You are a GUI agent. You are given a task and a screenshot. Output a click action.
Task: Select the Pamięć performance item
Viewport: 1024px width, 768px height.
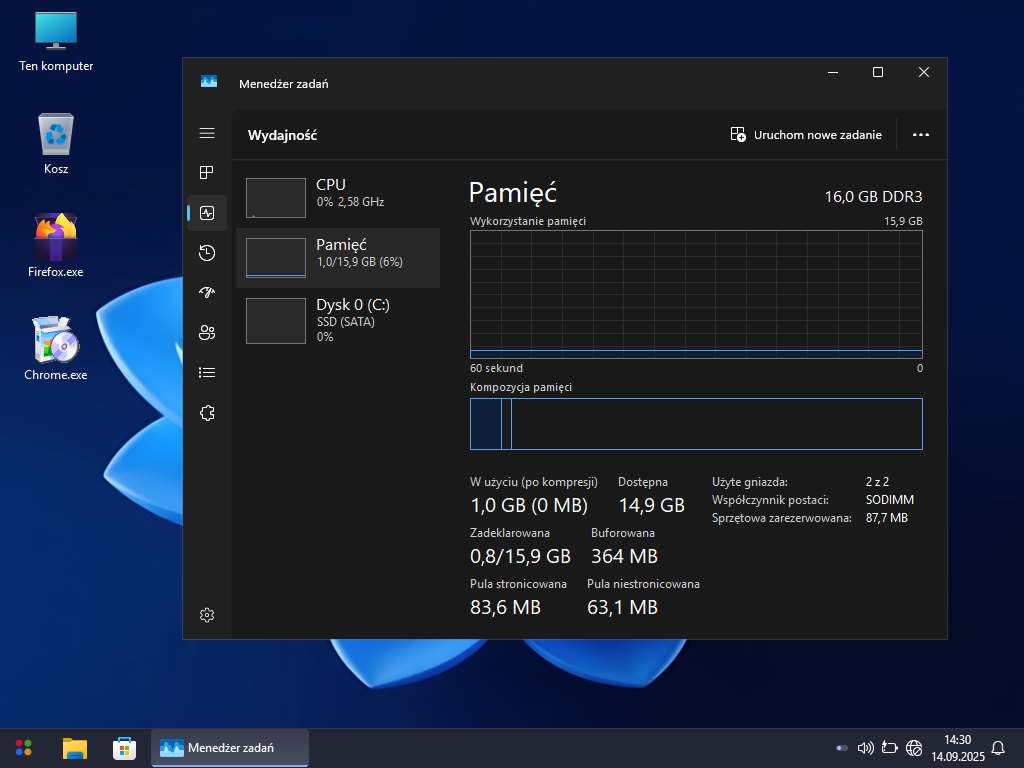tap(338, 257)
